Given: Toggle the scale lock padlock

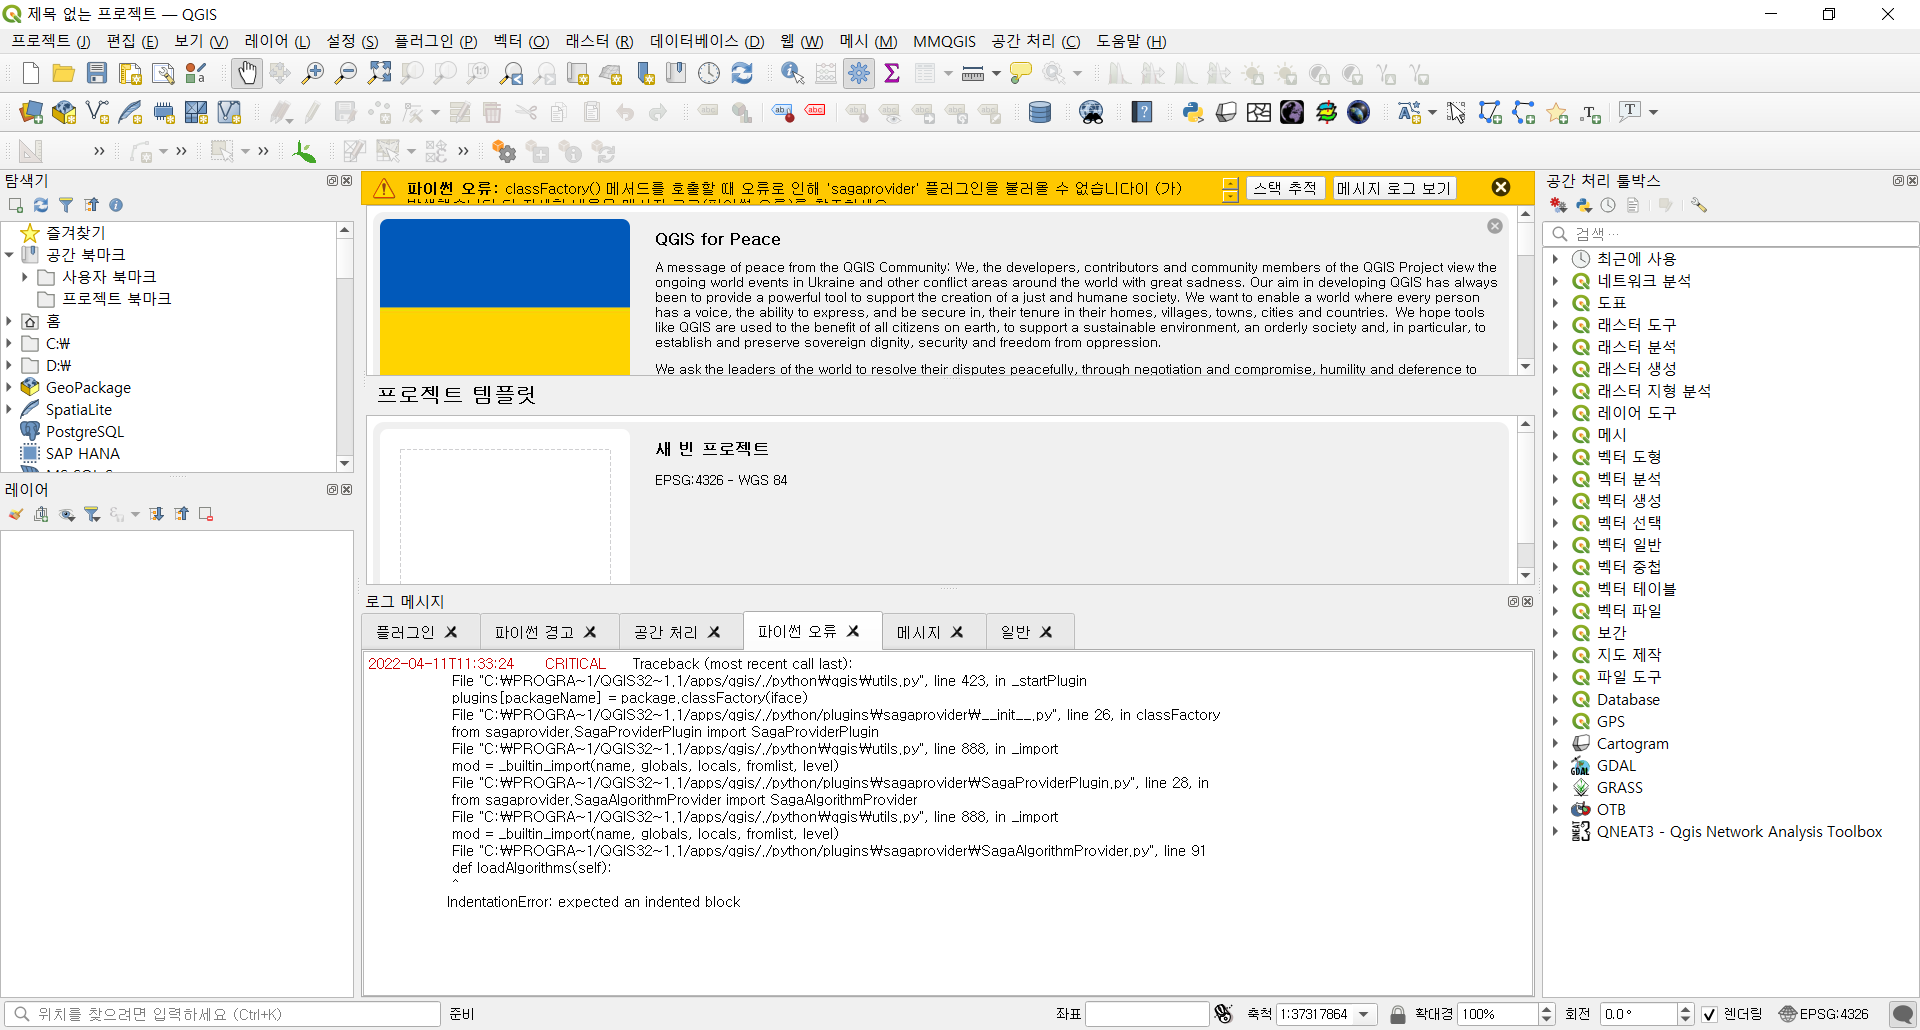Looking at the screenshot, I should click(1398, 1014).
